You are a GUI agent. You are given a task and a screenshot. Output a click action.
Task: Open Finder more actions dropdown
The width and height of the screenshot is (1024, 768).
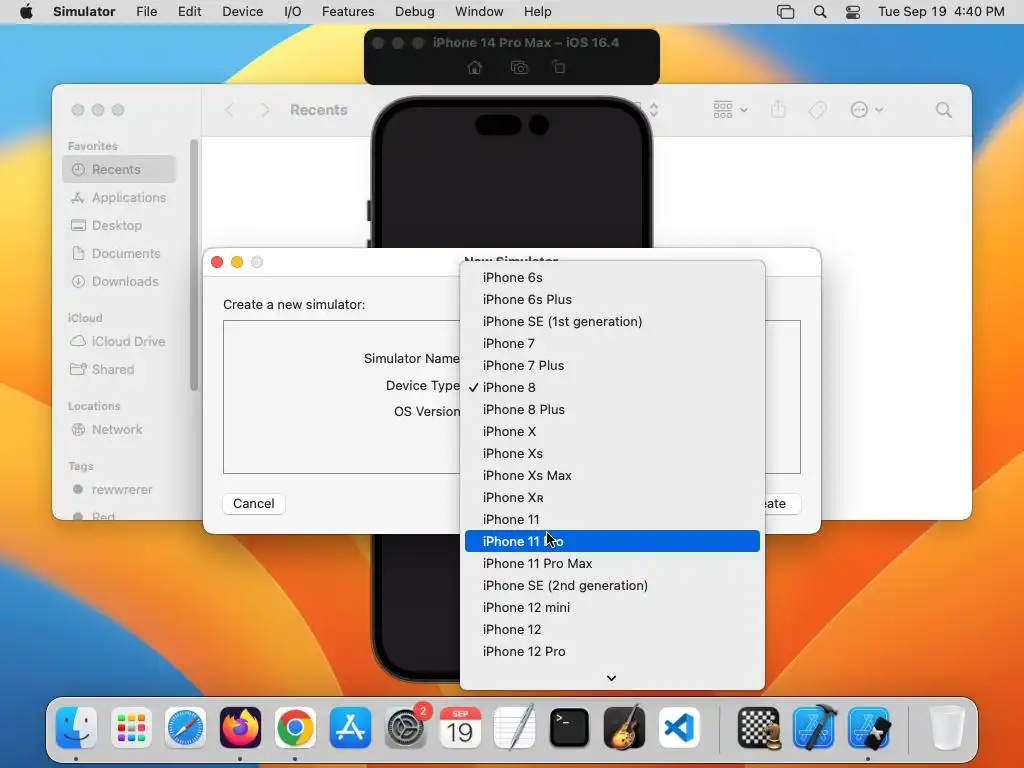867,110
